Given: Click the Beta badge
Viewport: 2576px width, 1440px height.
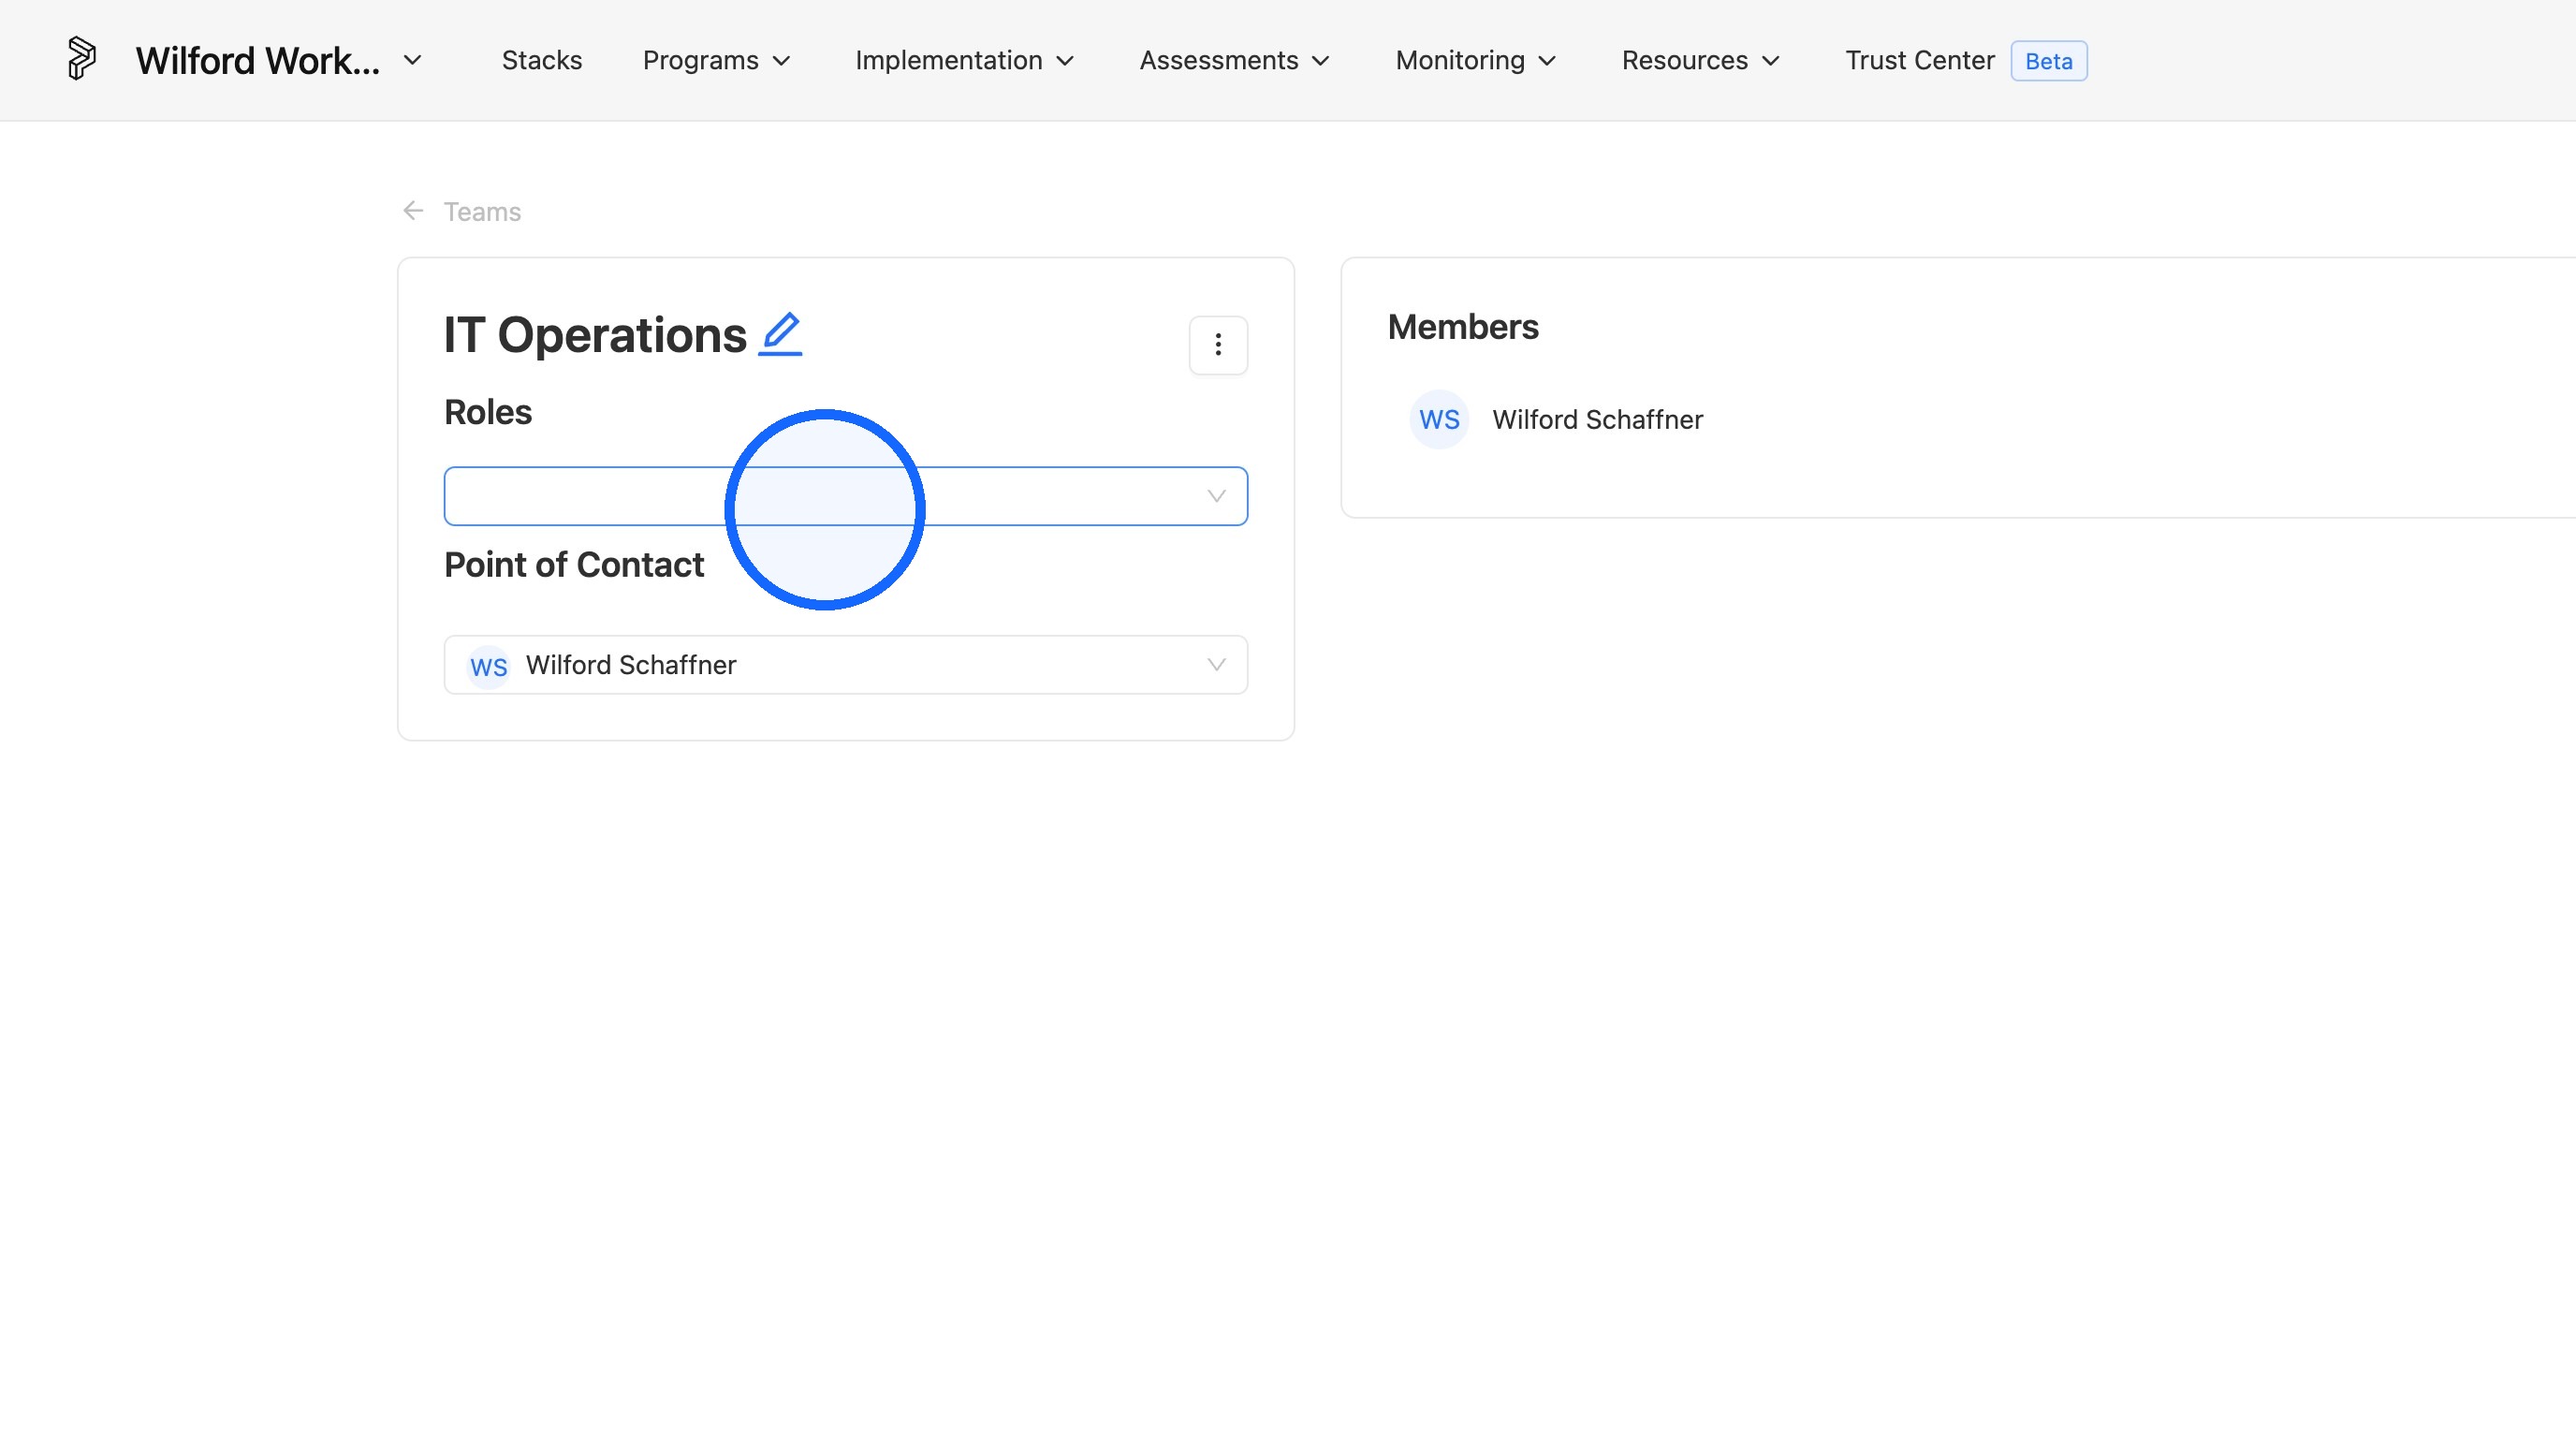Looking at the screenshot, I should click(x=2049, y=61).
